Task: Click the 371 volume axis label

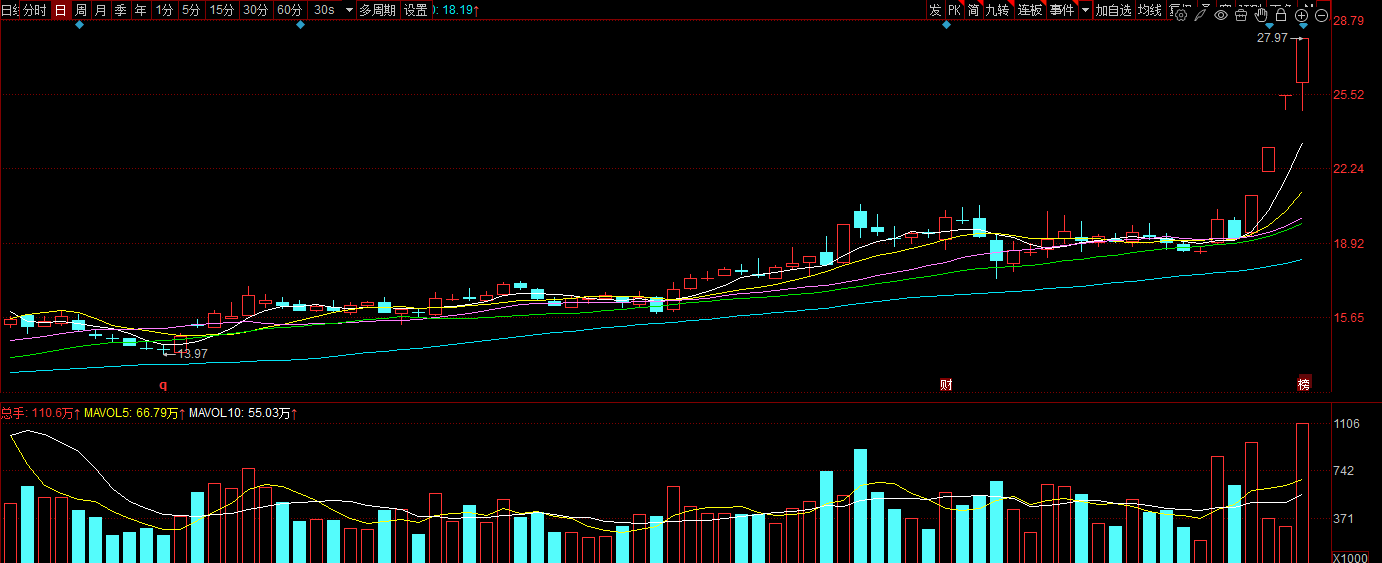Action: pyautogui.click(x=1343, y=518)
